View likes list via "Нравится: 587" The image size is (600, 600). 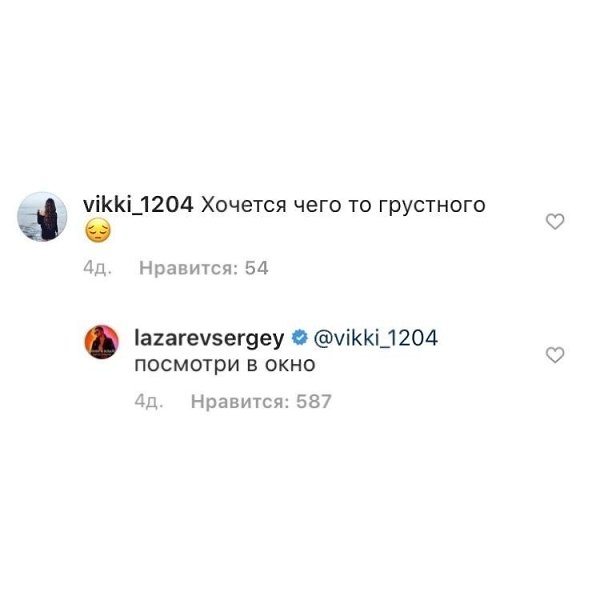pos(261,401)
